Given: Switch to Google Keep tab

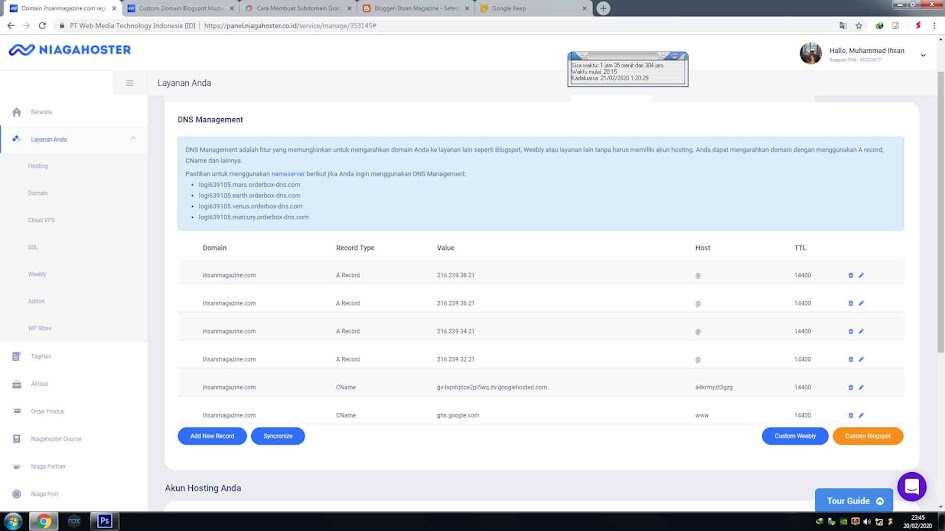Looking at the screenshot, I should 533,8.
